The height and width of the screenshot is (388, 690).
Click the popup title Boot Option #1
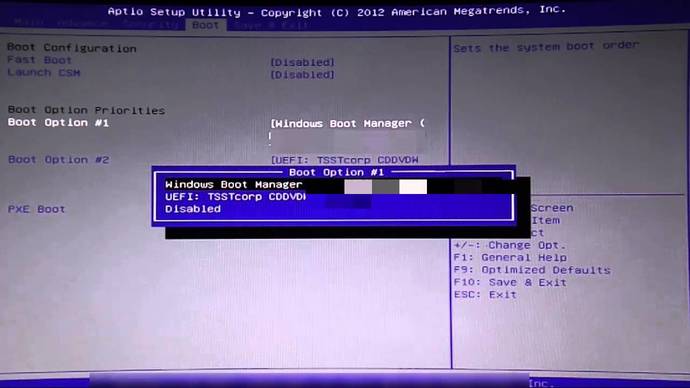336,172
